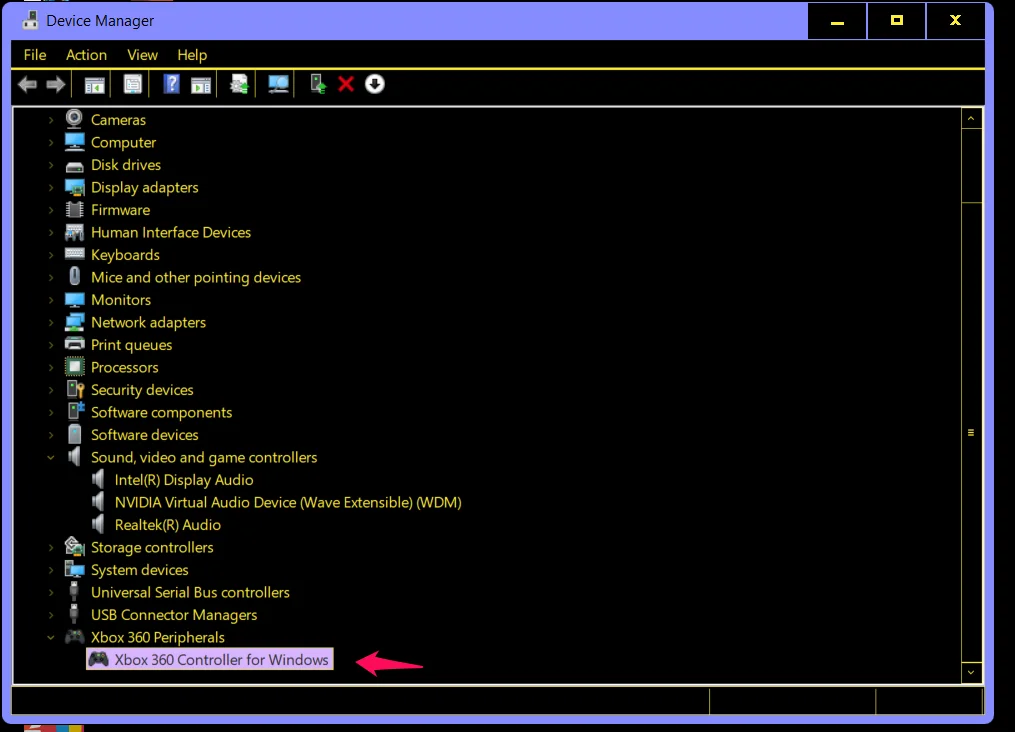Click the Firmware chip icon
The height and width of the screenshot is (732, 1015).
coord(74,210)
